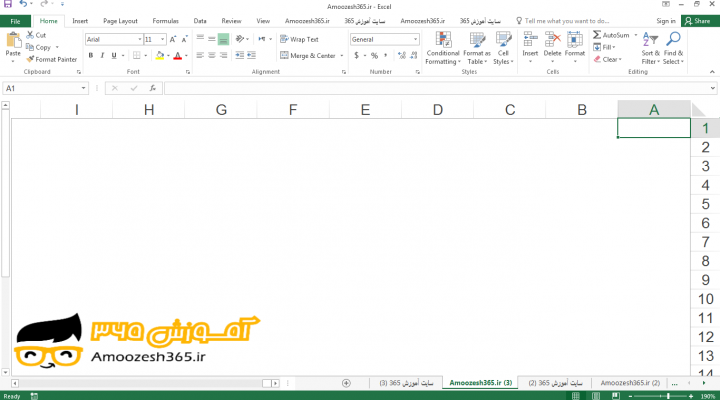The height and width of the screenshot is (400, 720).
Task: Click Sign in link
Action: 666,21
